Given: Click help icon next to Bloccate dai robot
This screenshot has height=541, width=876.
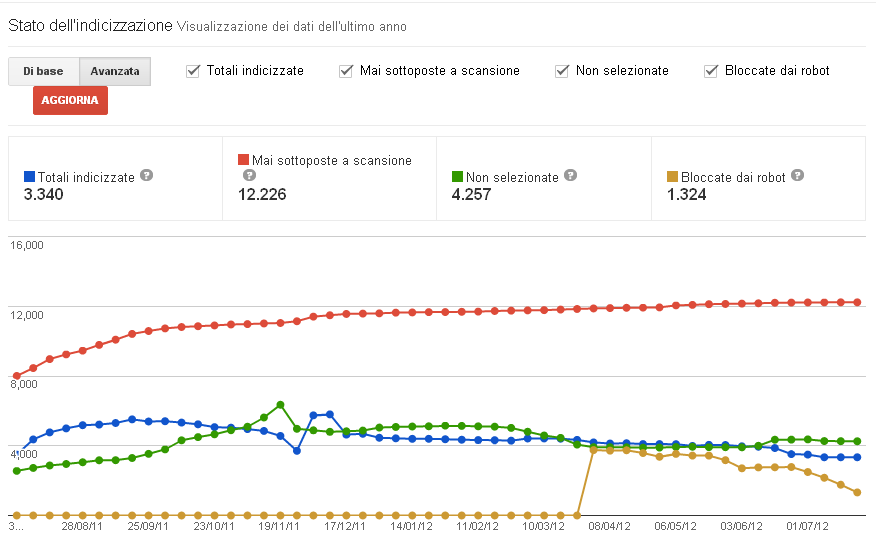Looking at the screenshot, I should pyautogui.click(x=798, y=175).
